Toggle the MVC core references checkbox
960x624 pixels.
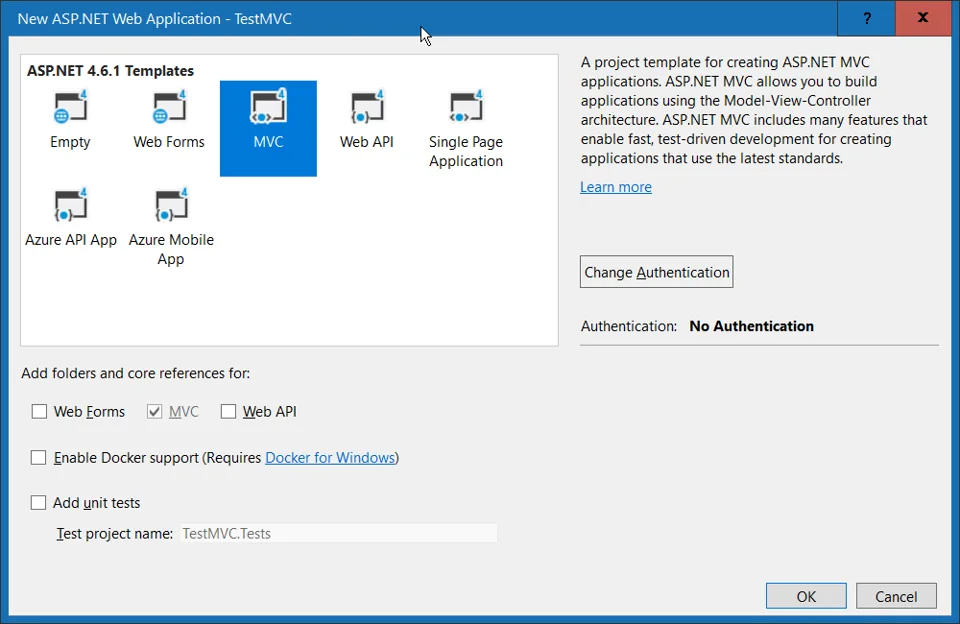click(154, 412)
